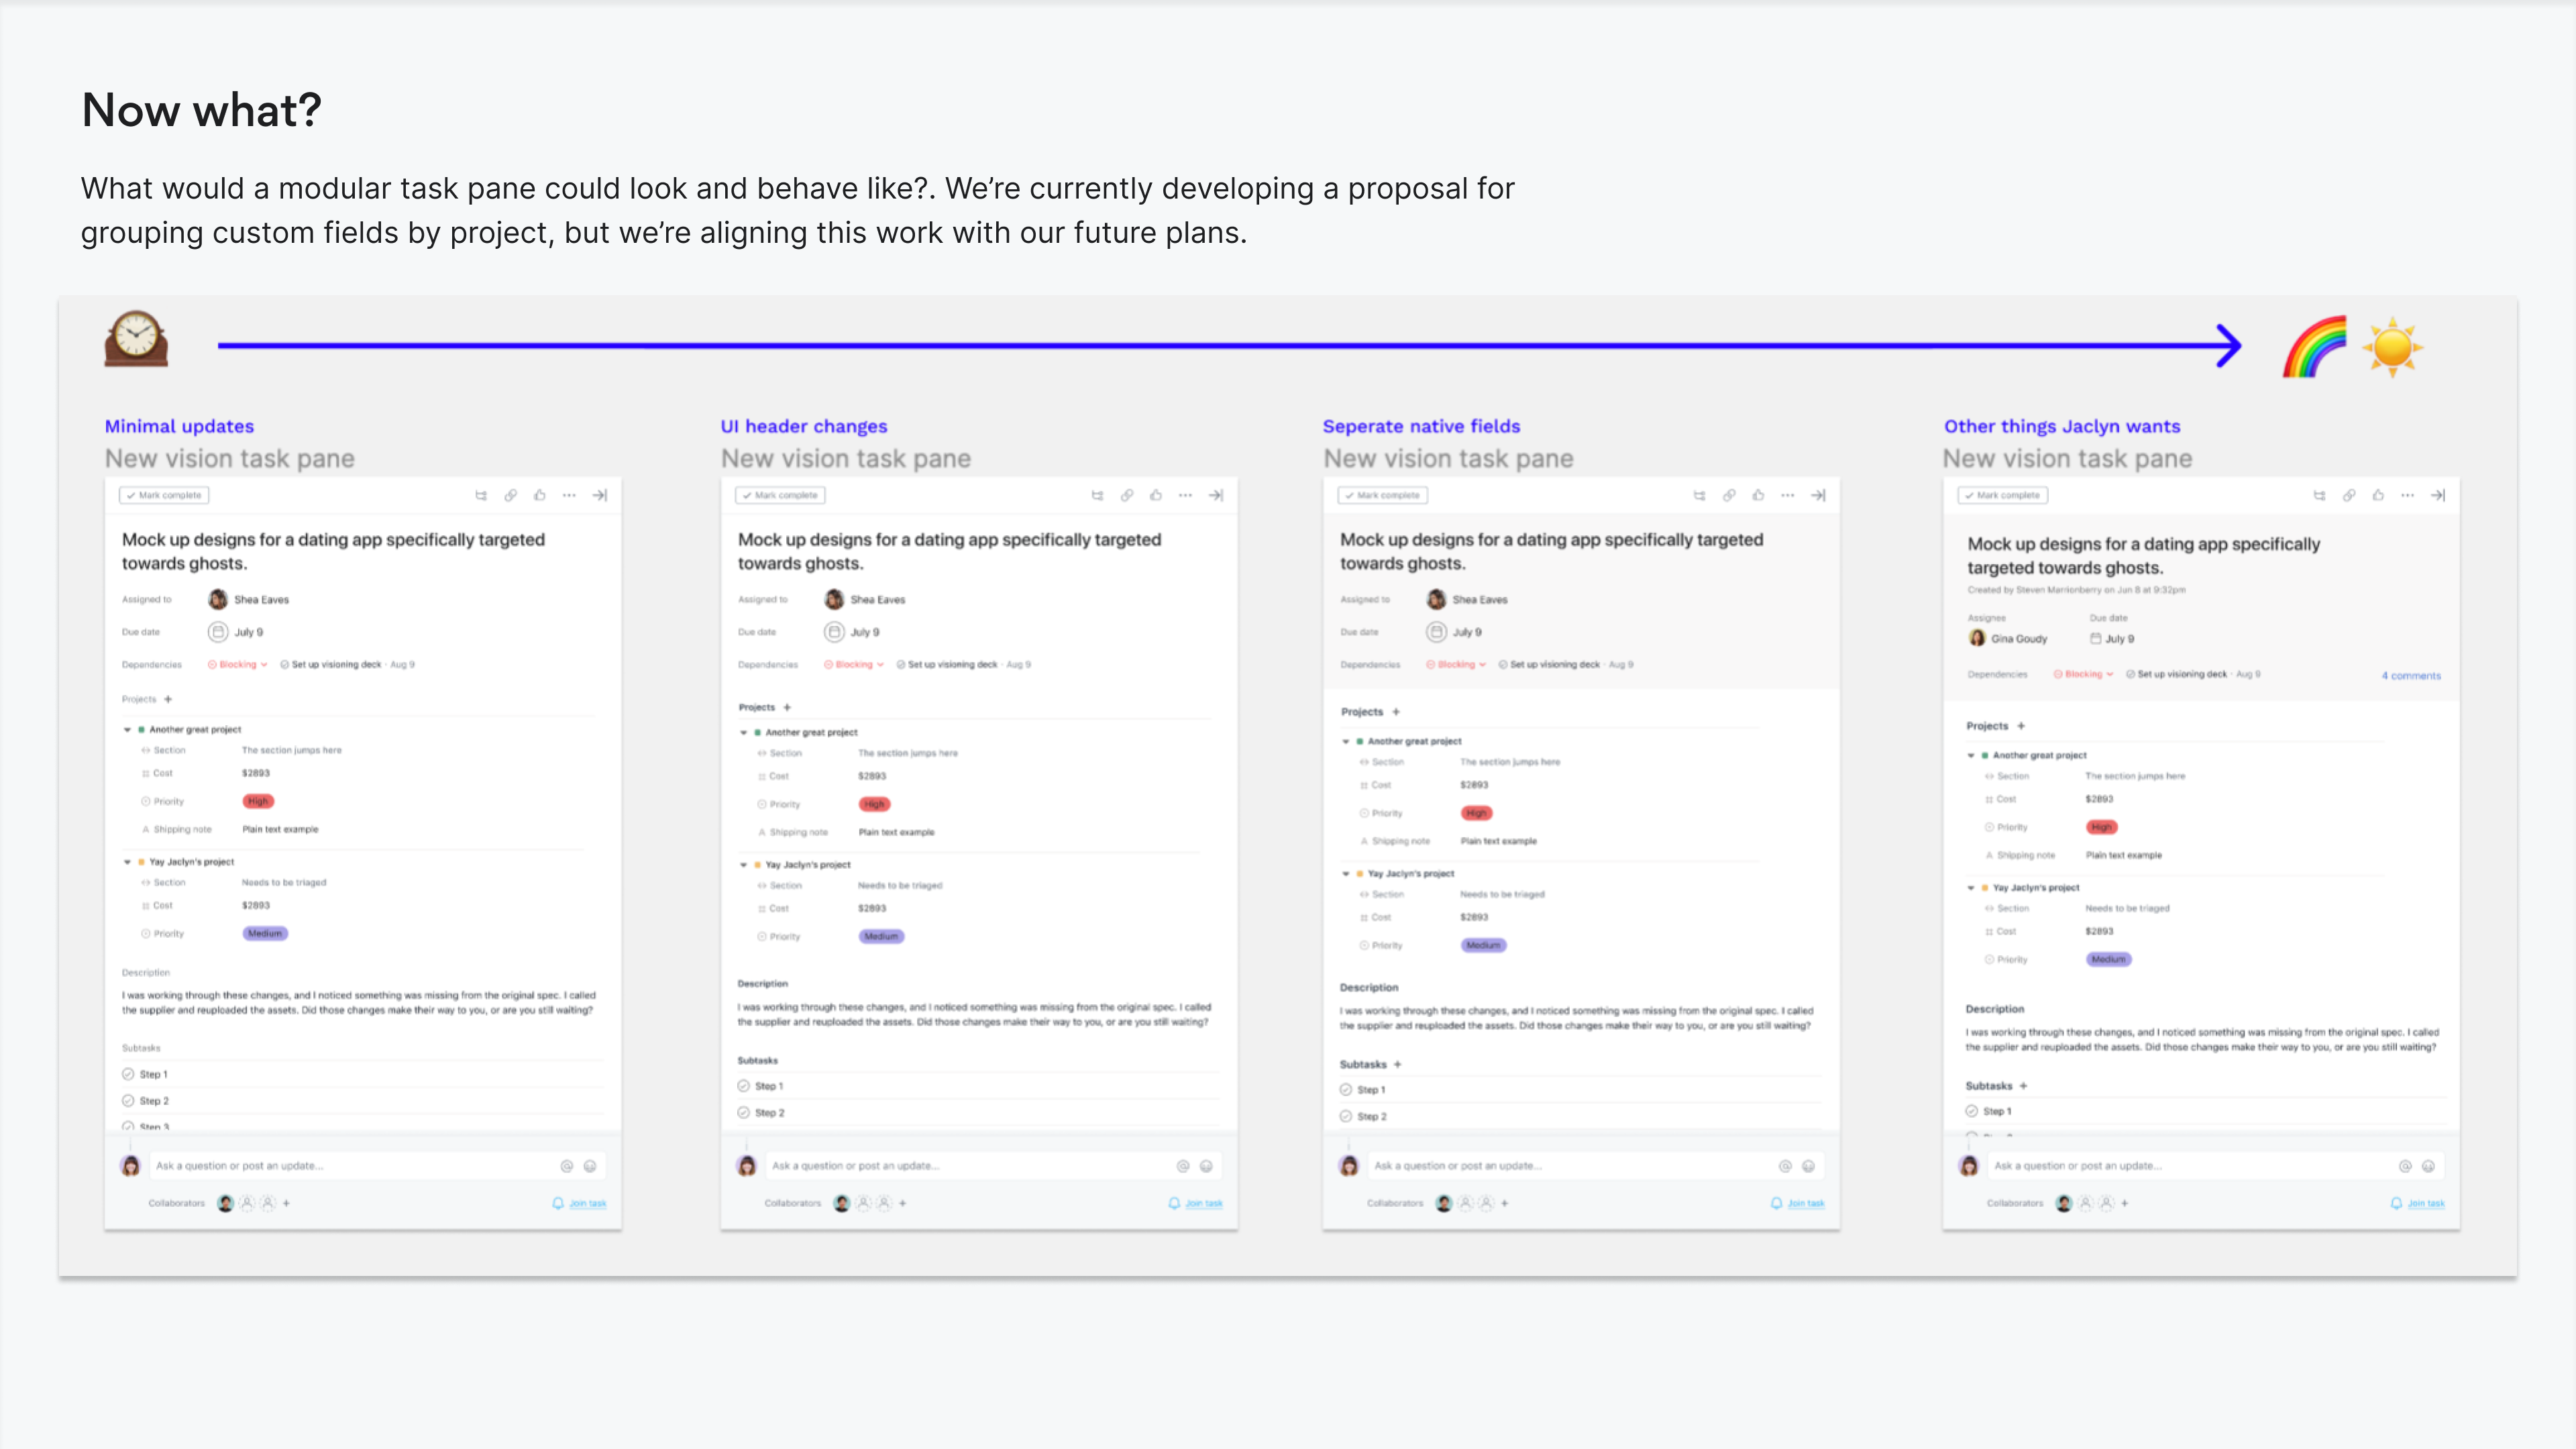Check Step 1 subtask in Minimal updates pane

pyautogui.click(x=128, y=1074)
